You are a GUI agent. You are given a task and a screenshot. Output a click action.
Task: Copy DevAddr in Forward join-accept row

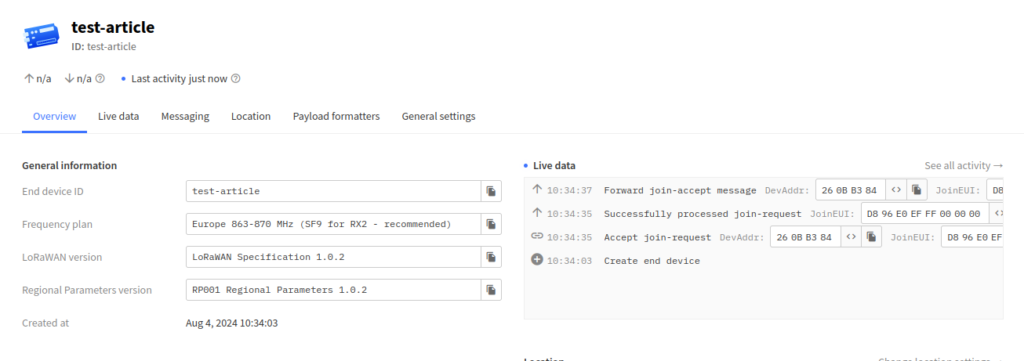[917, 190]
